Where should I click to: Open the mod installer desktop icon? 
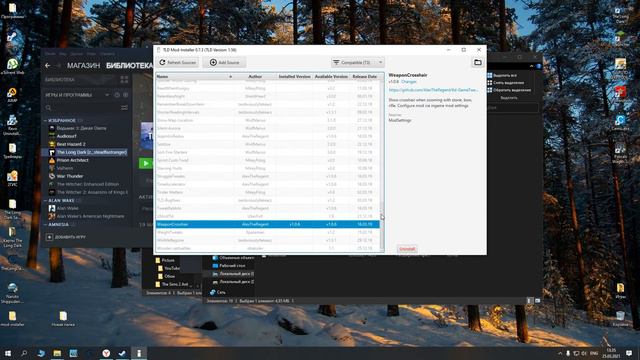[x=13, y=318]
